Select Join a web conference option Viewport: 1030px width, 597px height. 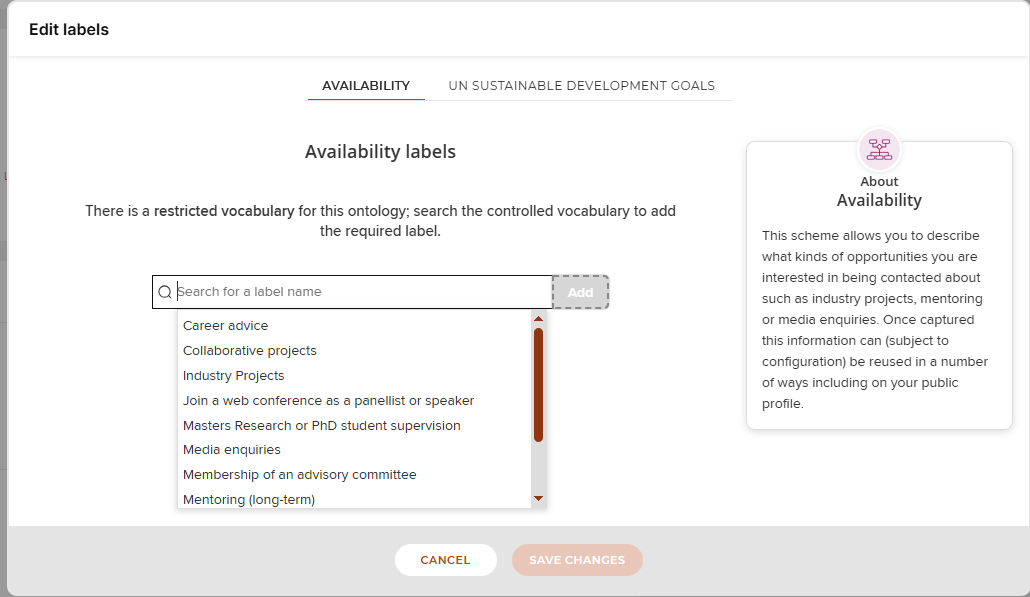pos(328,401)
